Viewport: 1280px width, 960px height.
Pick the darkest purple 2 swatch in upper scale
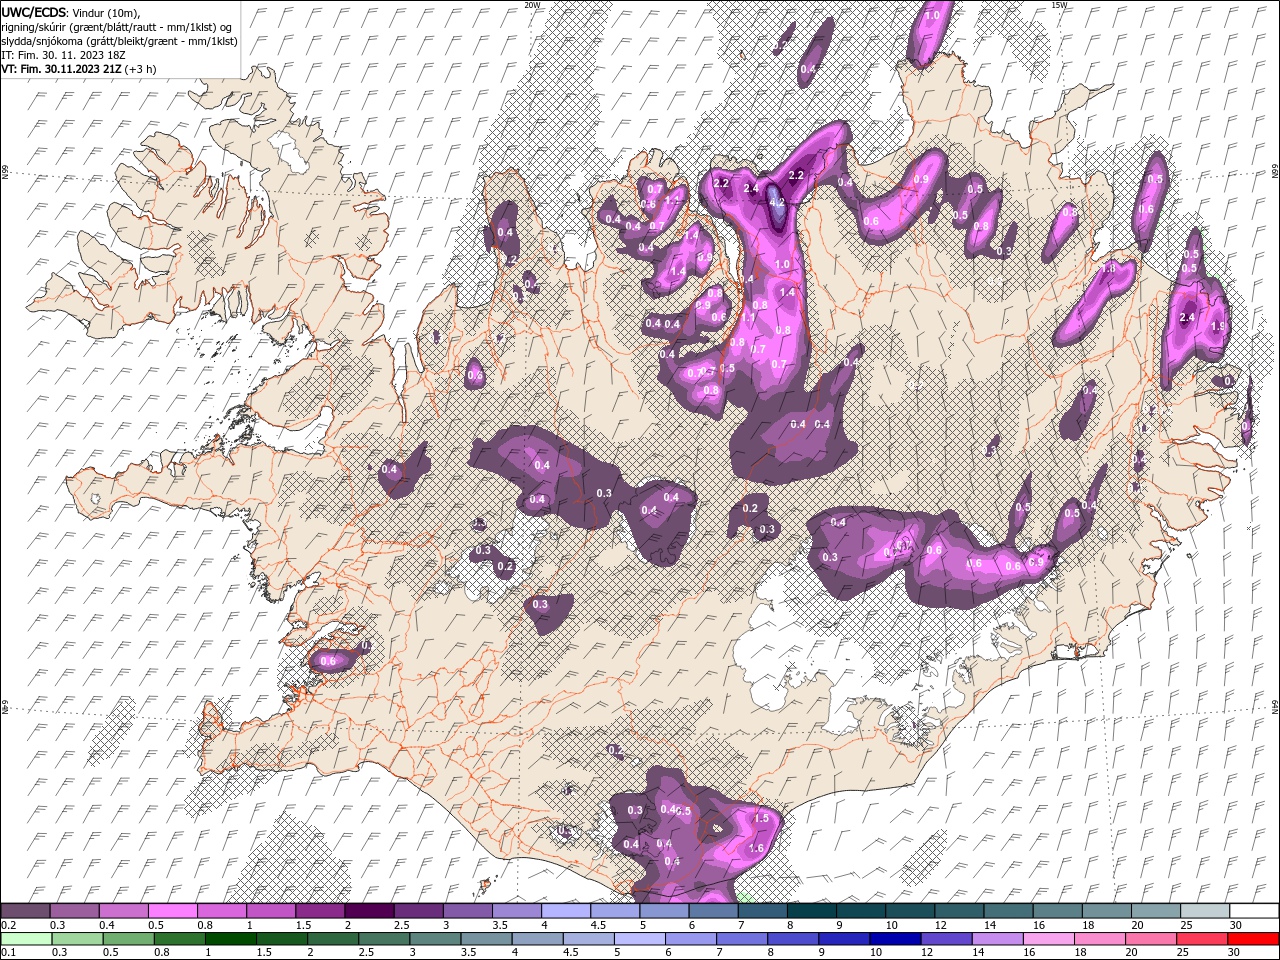(369, 911)
